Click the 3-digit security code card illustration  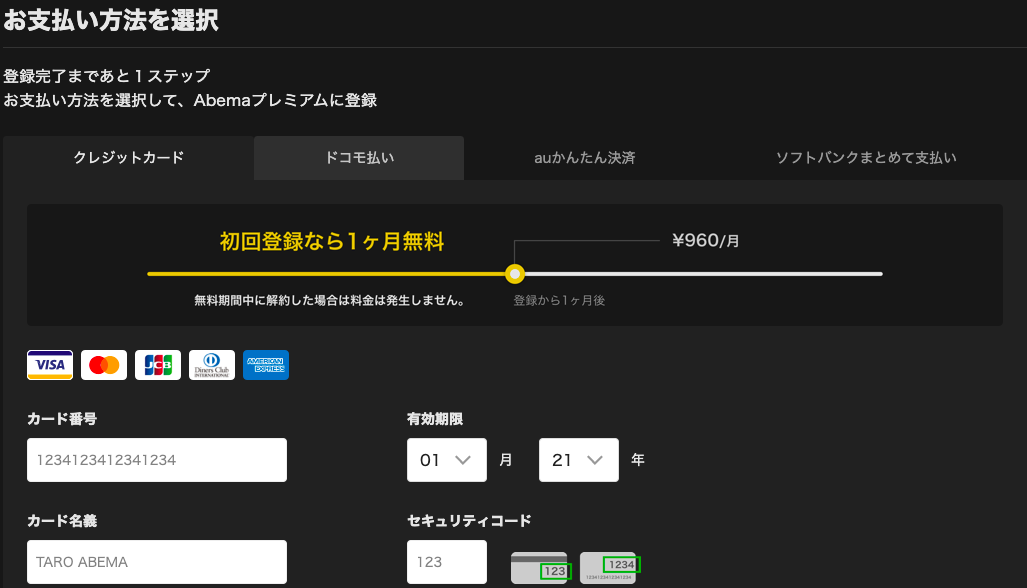pos(540,567)
